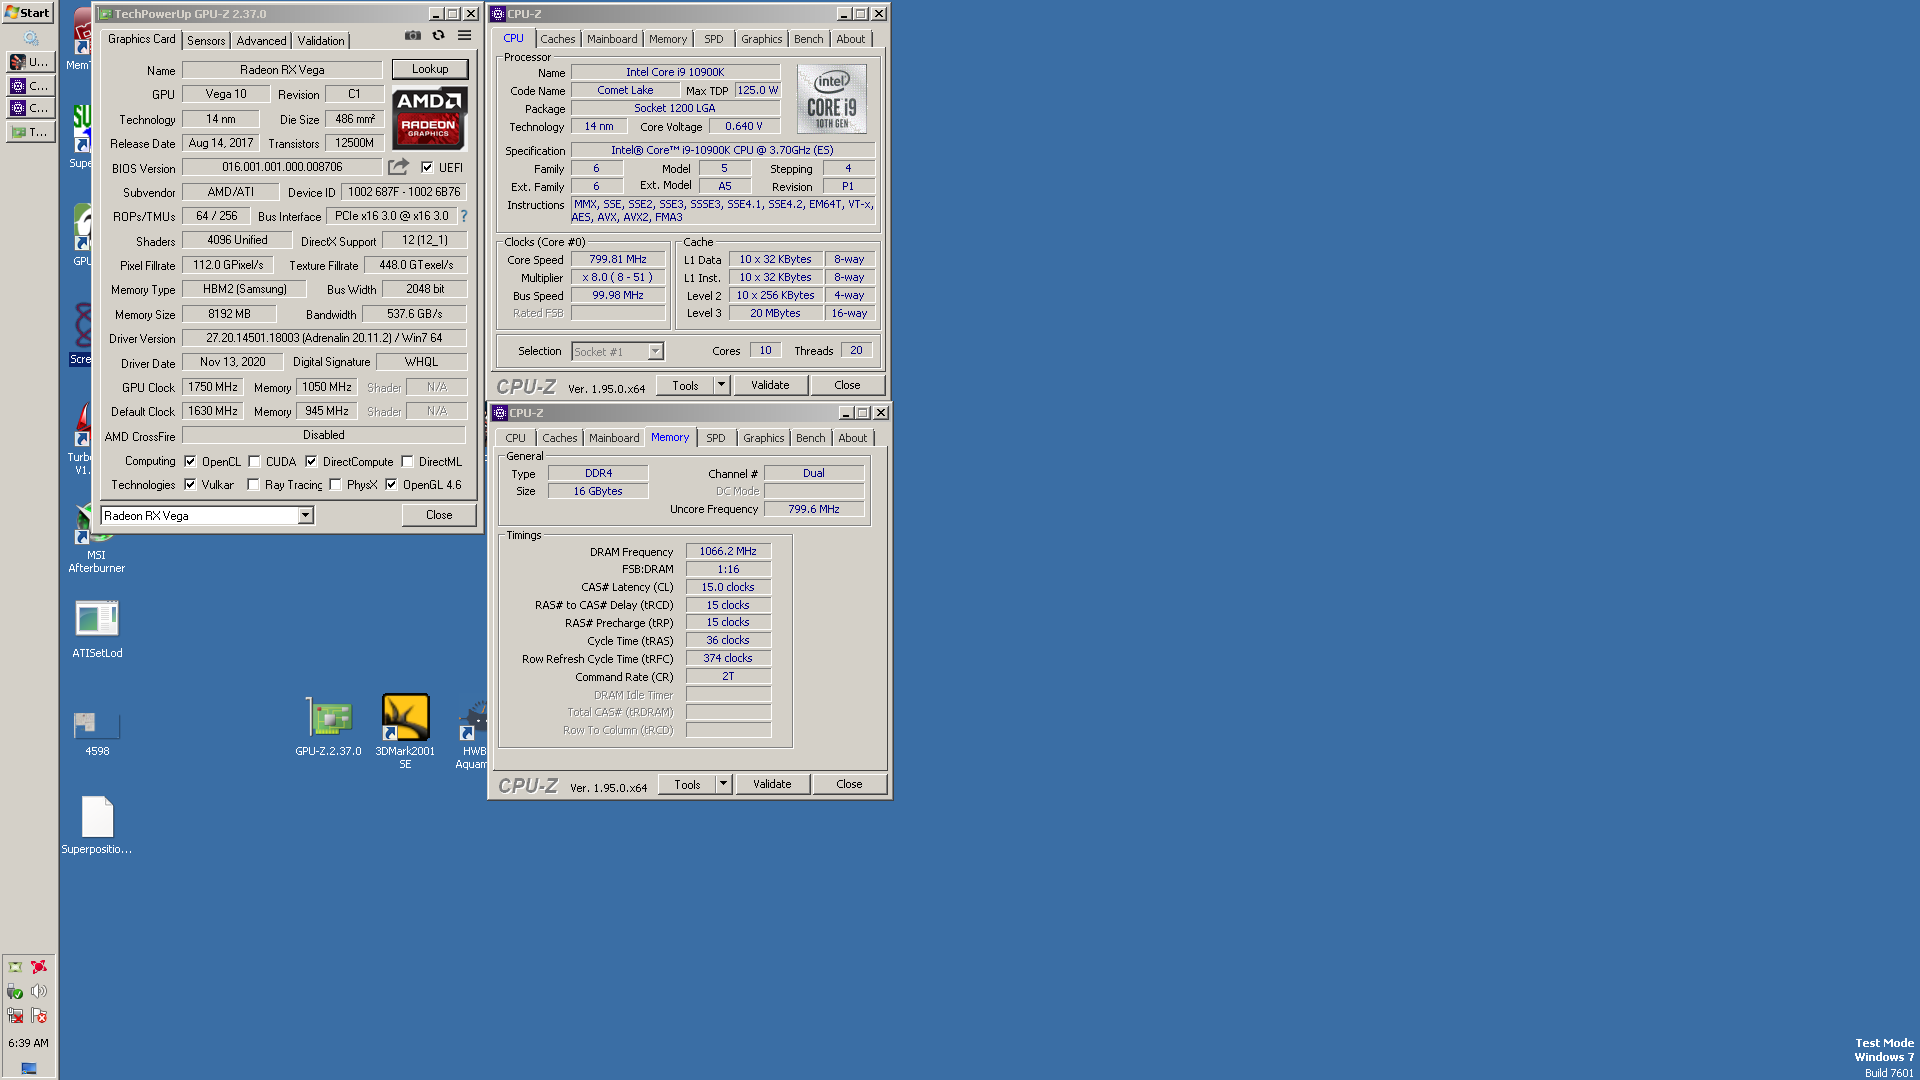Click the Windows Start button

(28, 12)
